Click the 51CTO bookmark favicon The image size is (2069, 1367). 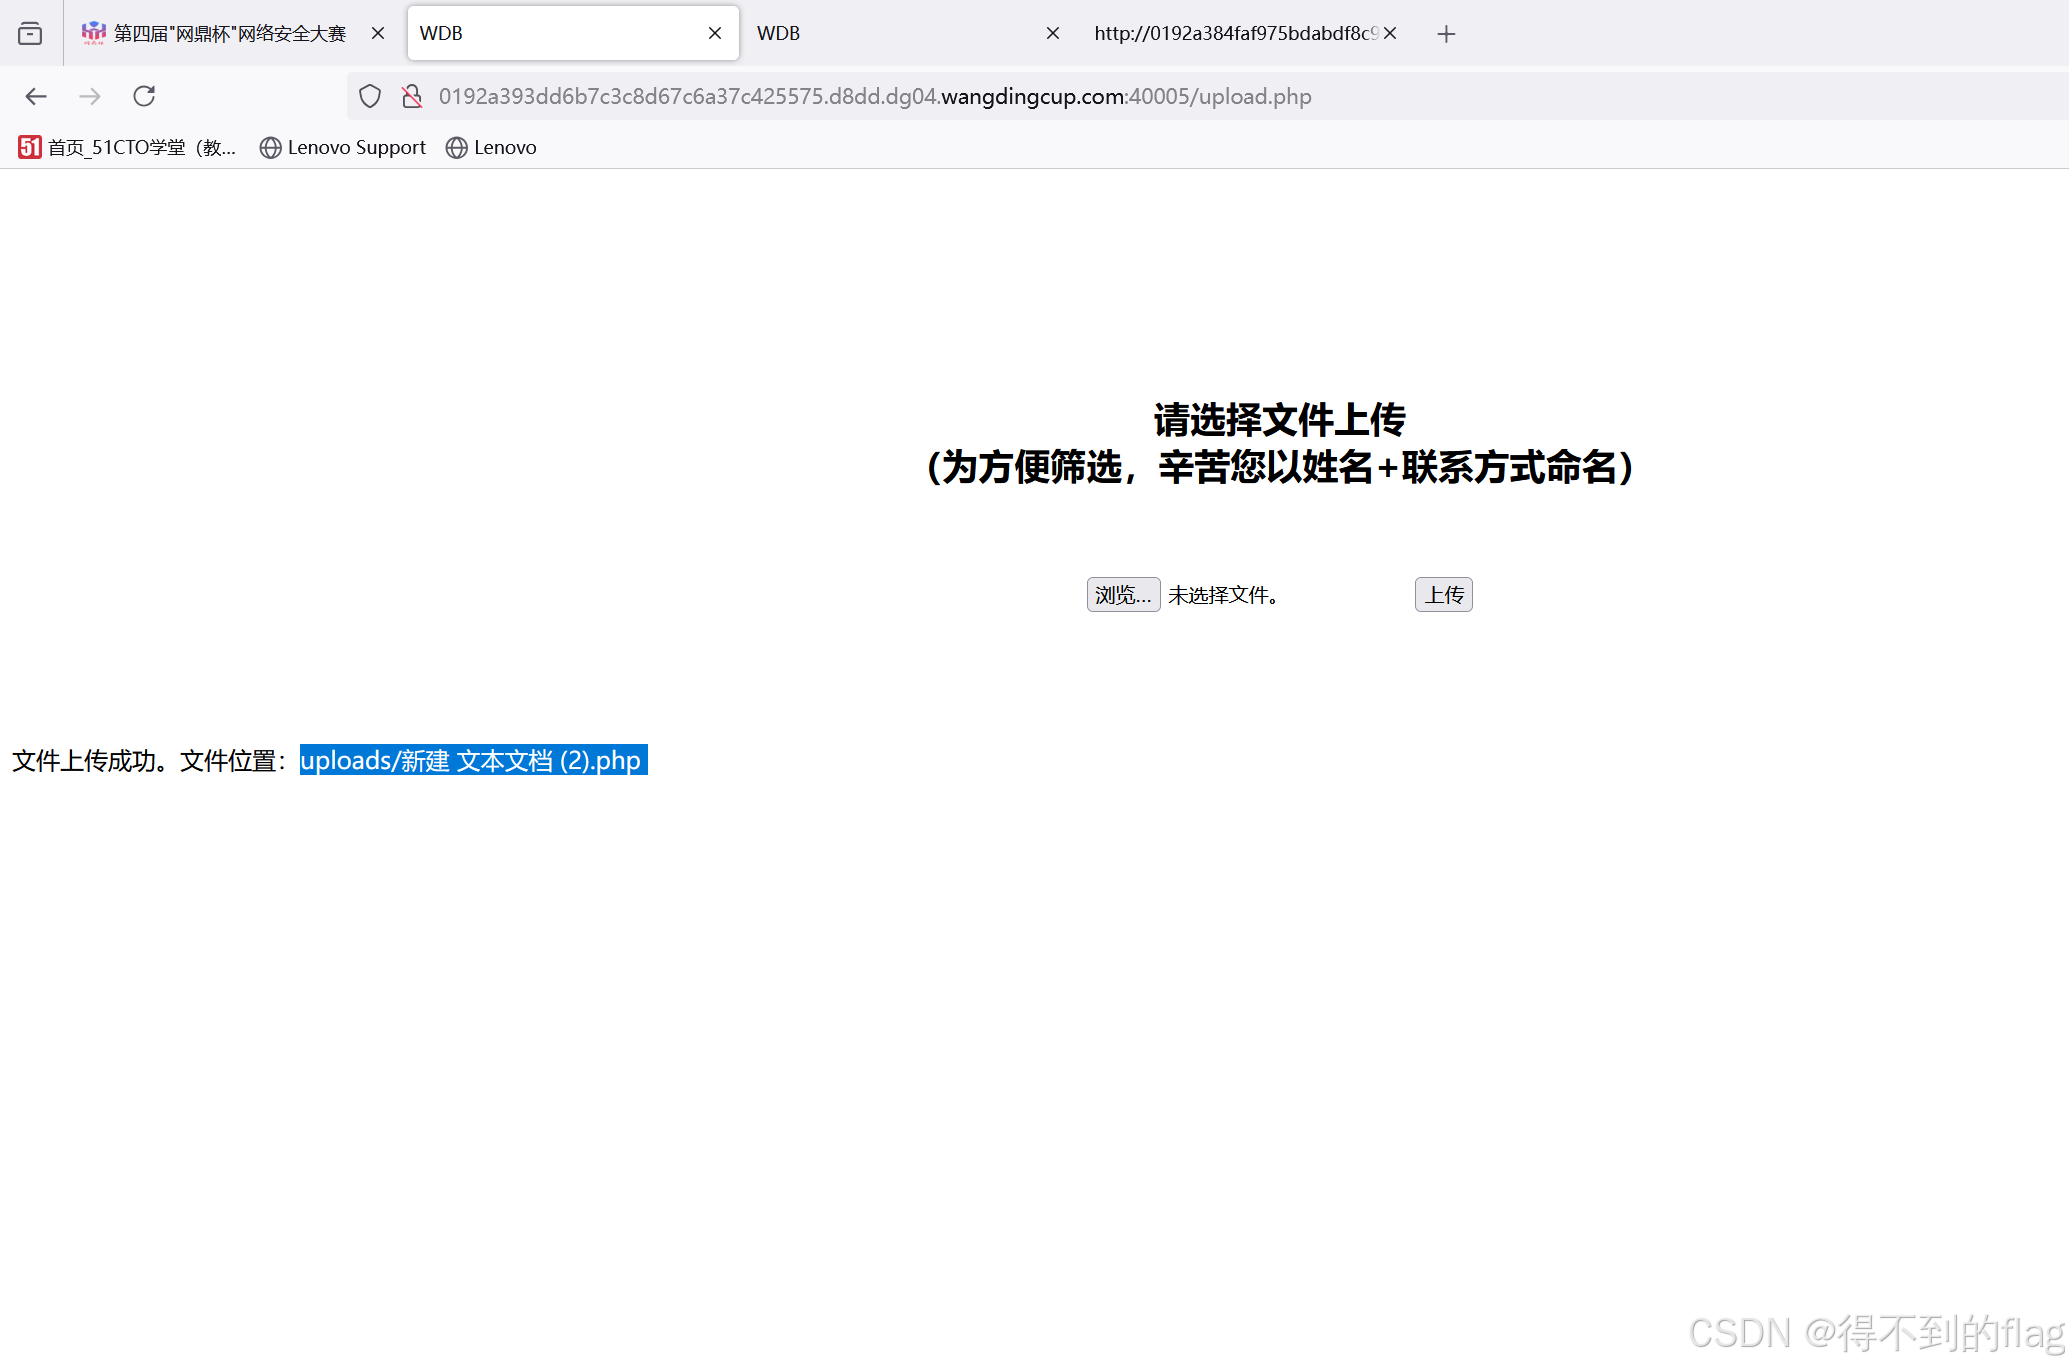click(29, 147)
